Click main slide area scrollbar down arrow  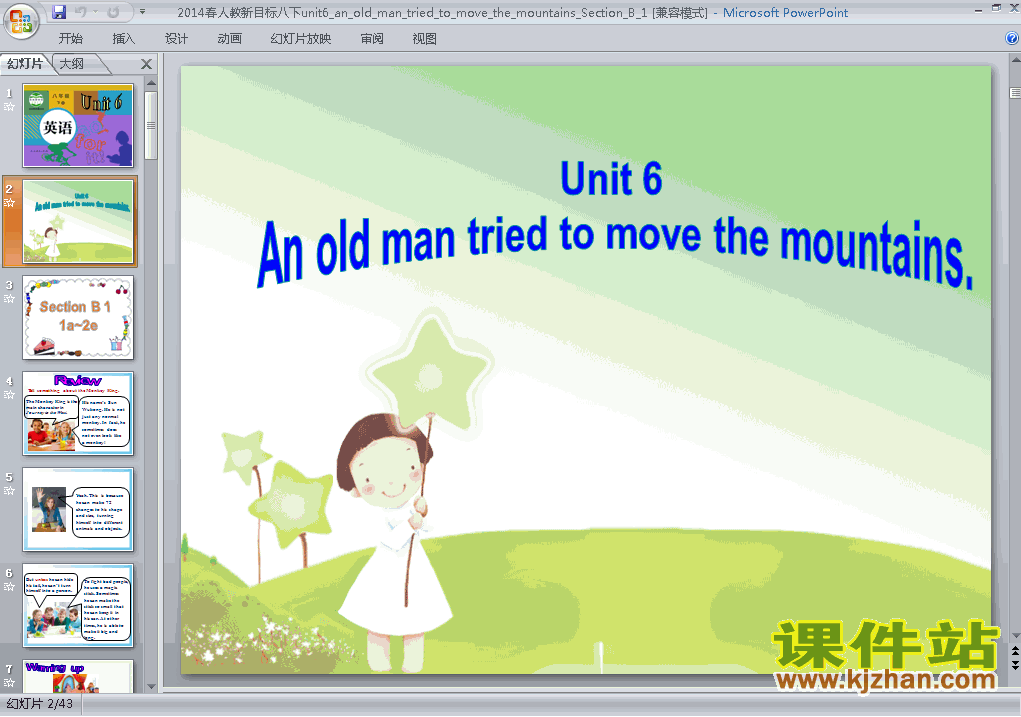pos(1015,636)
